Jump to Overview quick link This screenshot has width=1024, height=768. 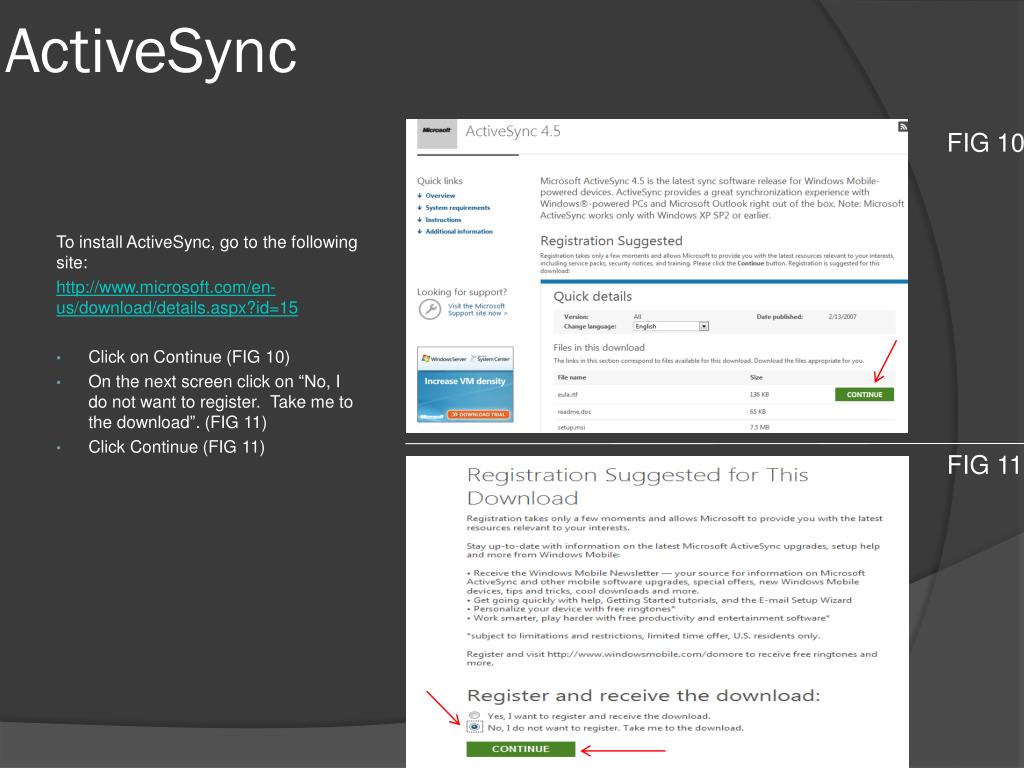pyautogui.click(x=440, y=195)
